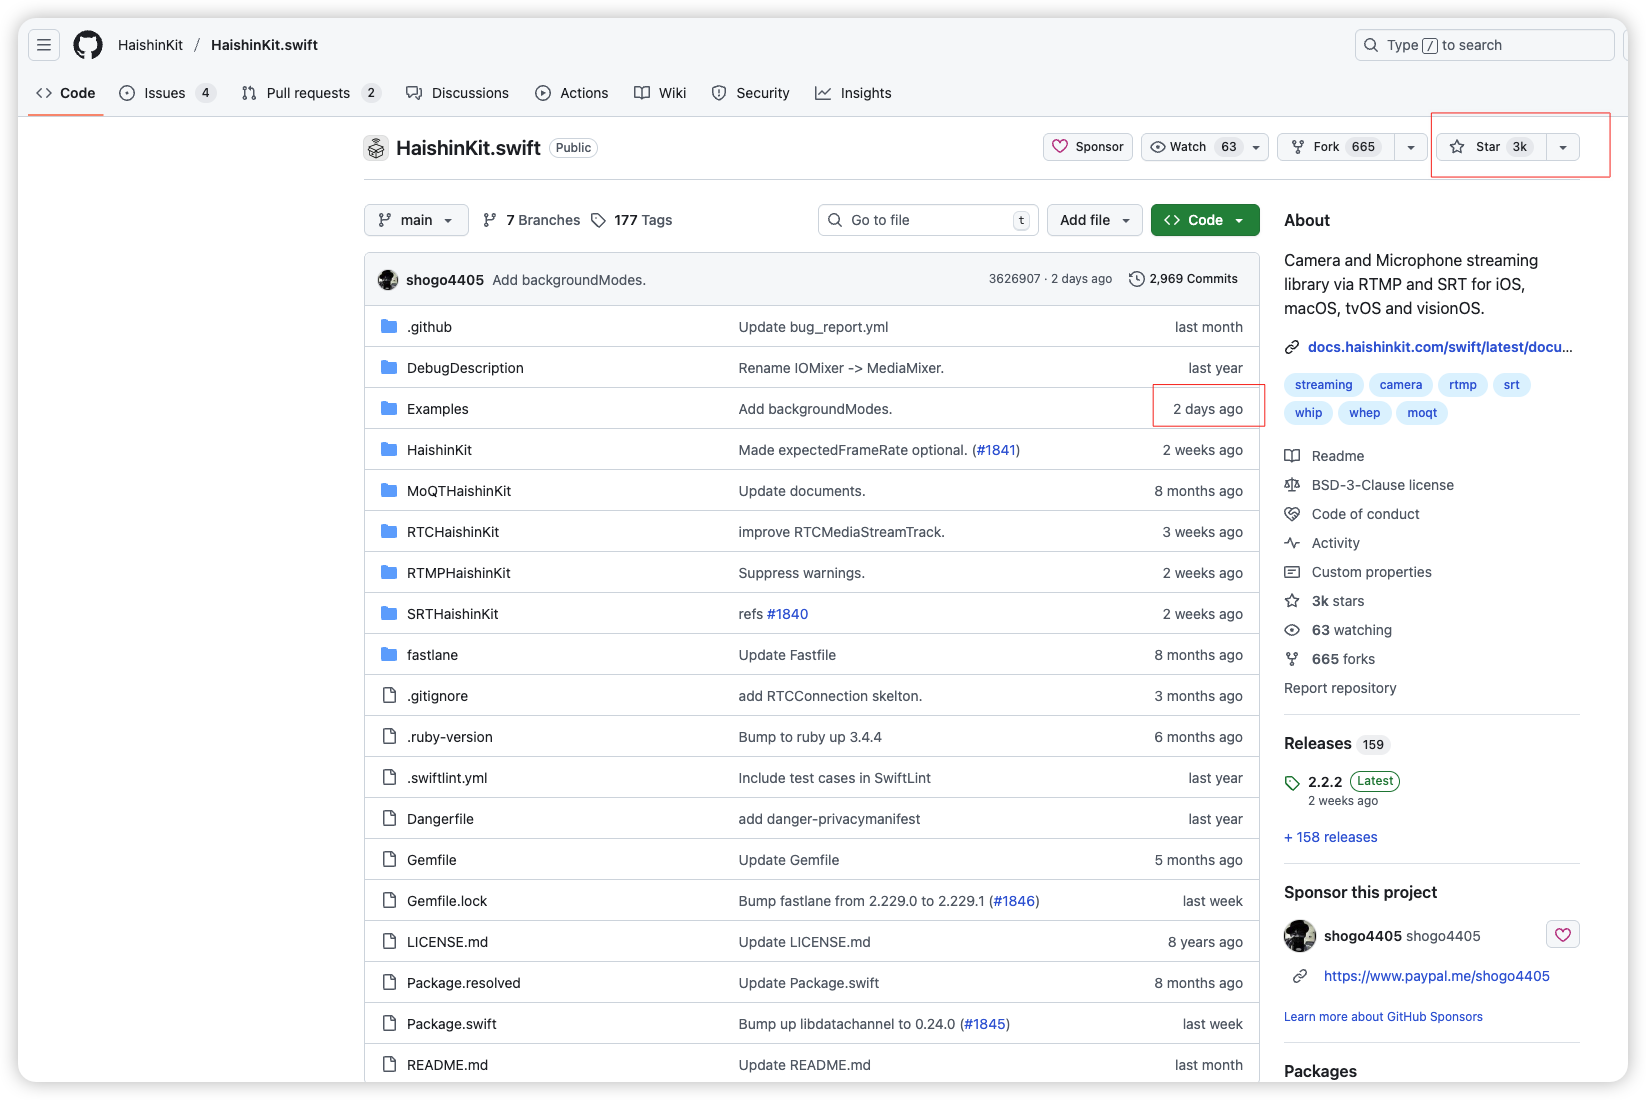Open the Wiki tab
Viewport: 1646px width, 1100px height.
(660, 93)
